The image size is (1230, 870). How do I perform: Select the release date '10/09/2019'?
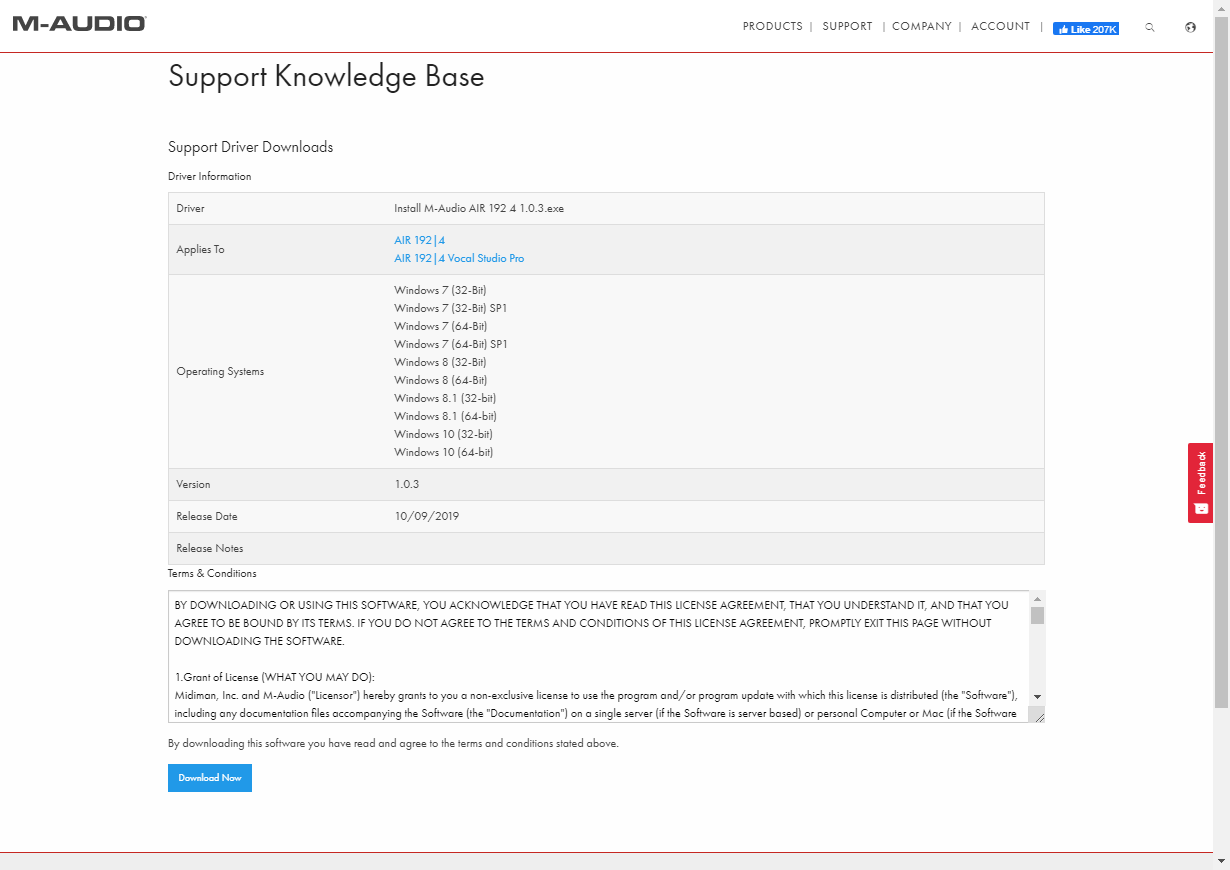pos(427,516)
